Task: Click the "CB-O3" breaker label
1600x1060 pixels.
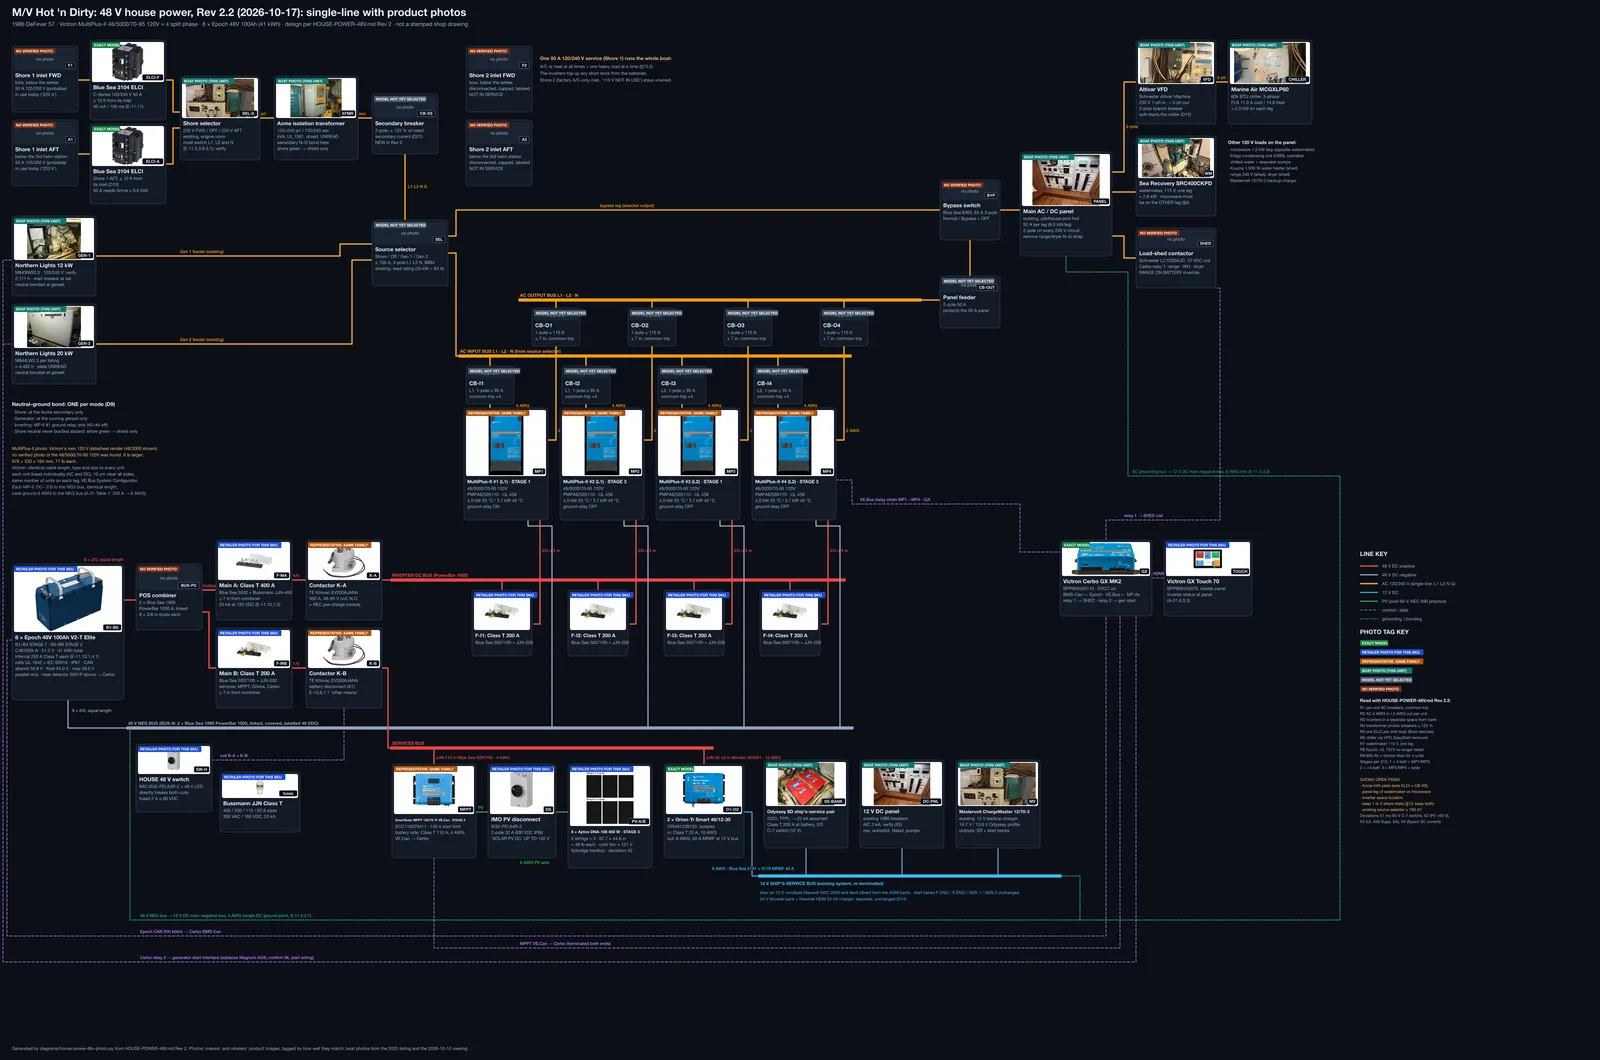Action: click(735, 325)
